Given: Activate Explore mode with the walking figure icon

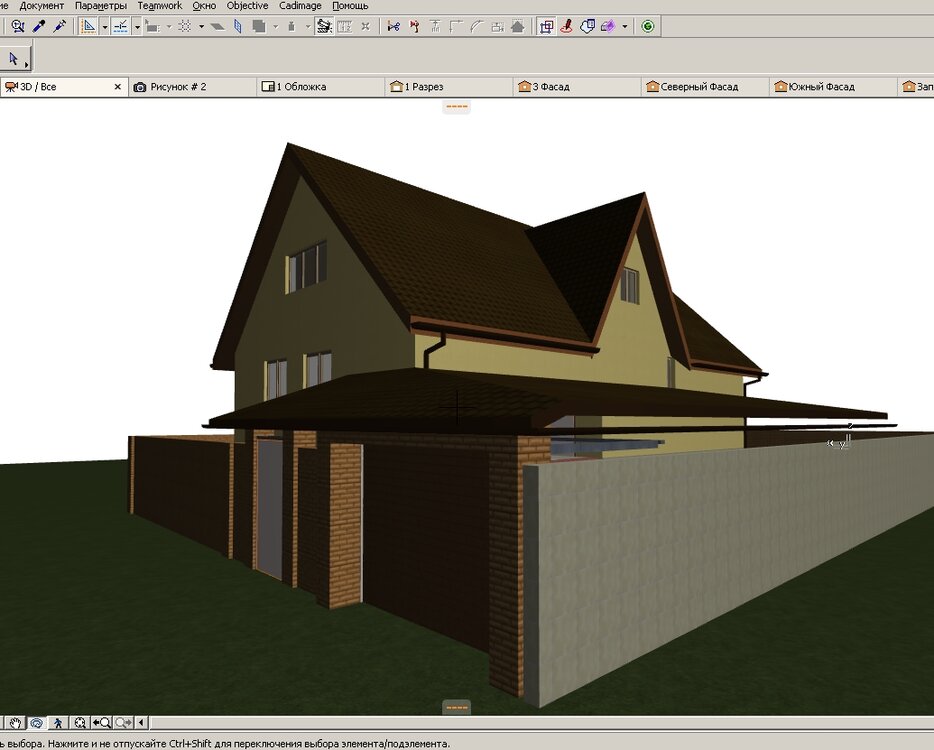Looking at the screenshot, I should click(x=58, y=721).
